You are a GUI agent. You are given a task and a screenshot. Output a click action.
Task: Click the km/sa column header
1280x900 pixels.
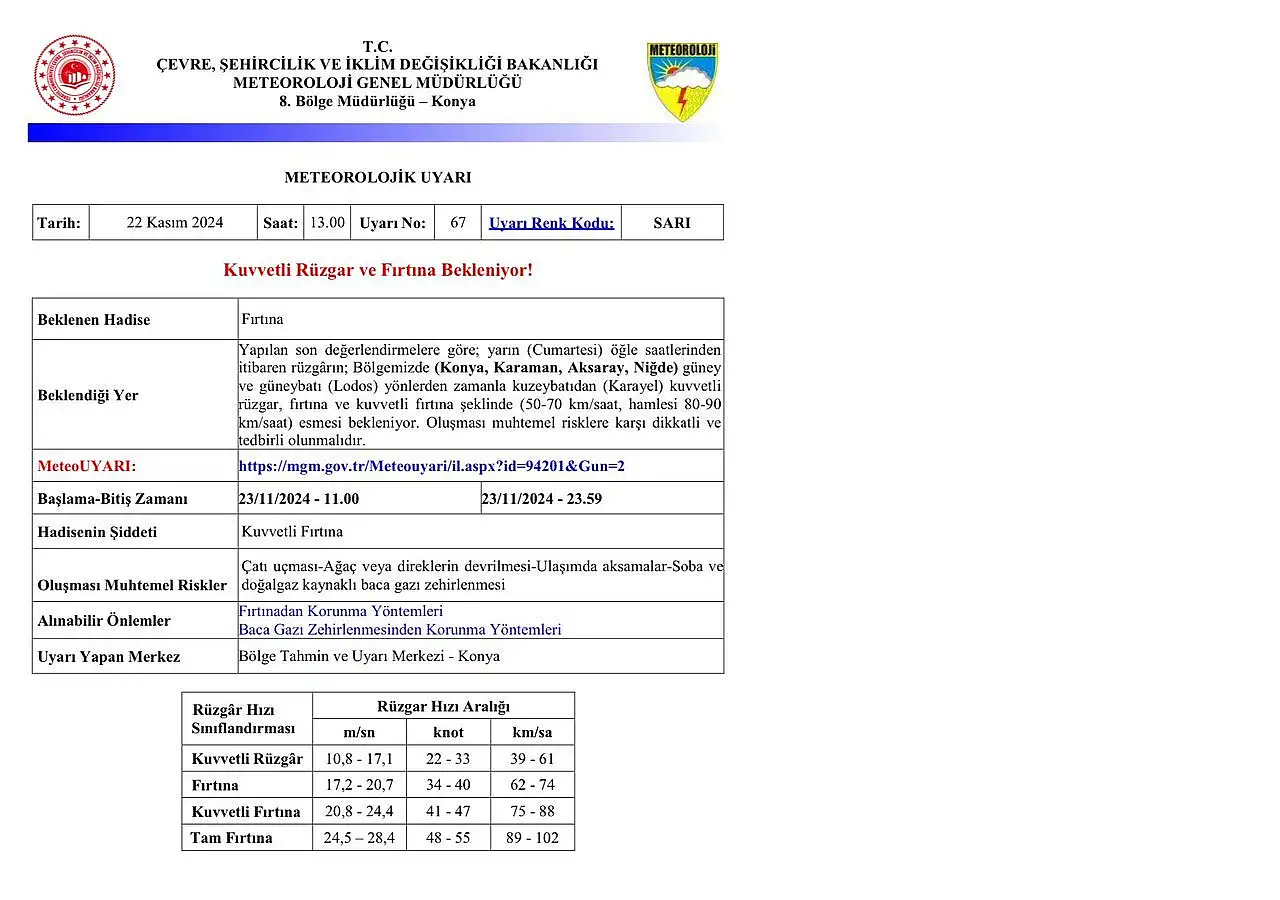tap(532, 732)
